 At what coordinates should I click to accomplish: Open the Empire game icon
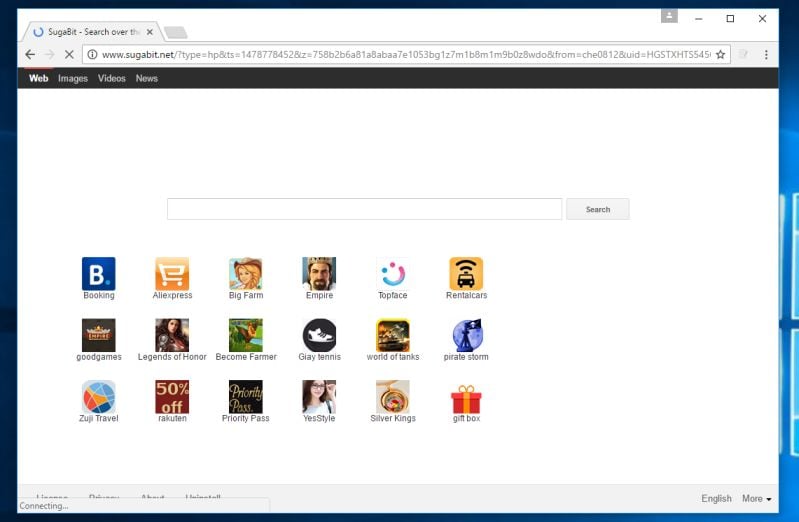pyautogui.click(x=319, y=274)
